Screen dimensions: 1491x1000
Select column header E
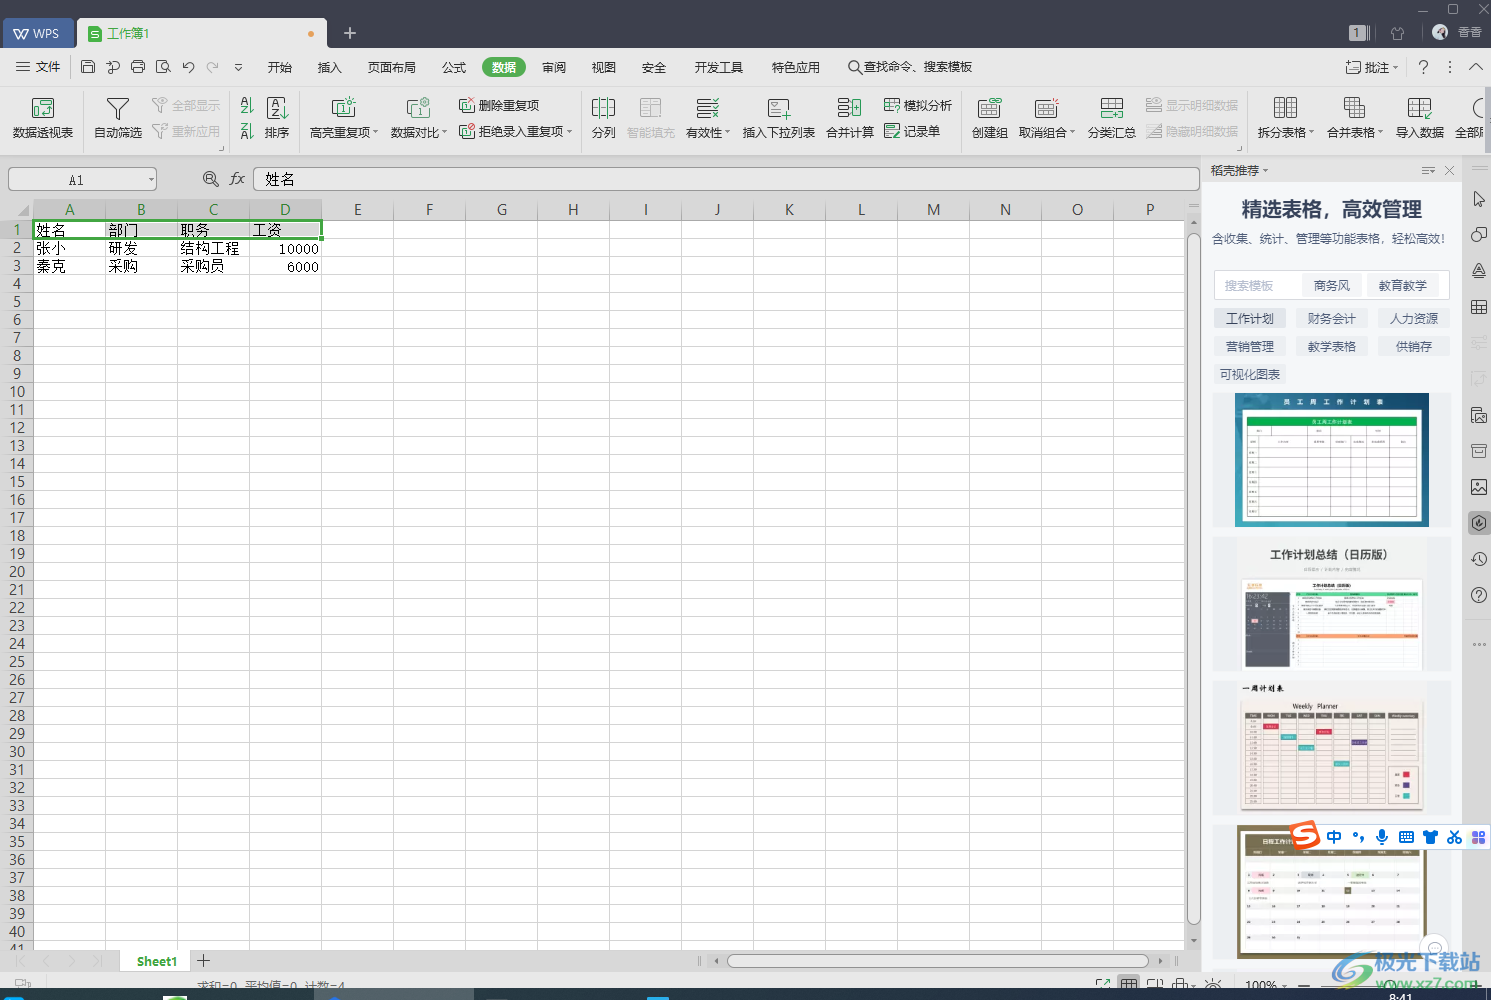click(357, 209)
